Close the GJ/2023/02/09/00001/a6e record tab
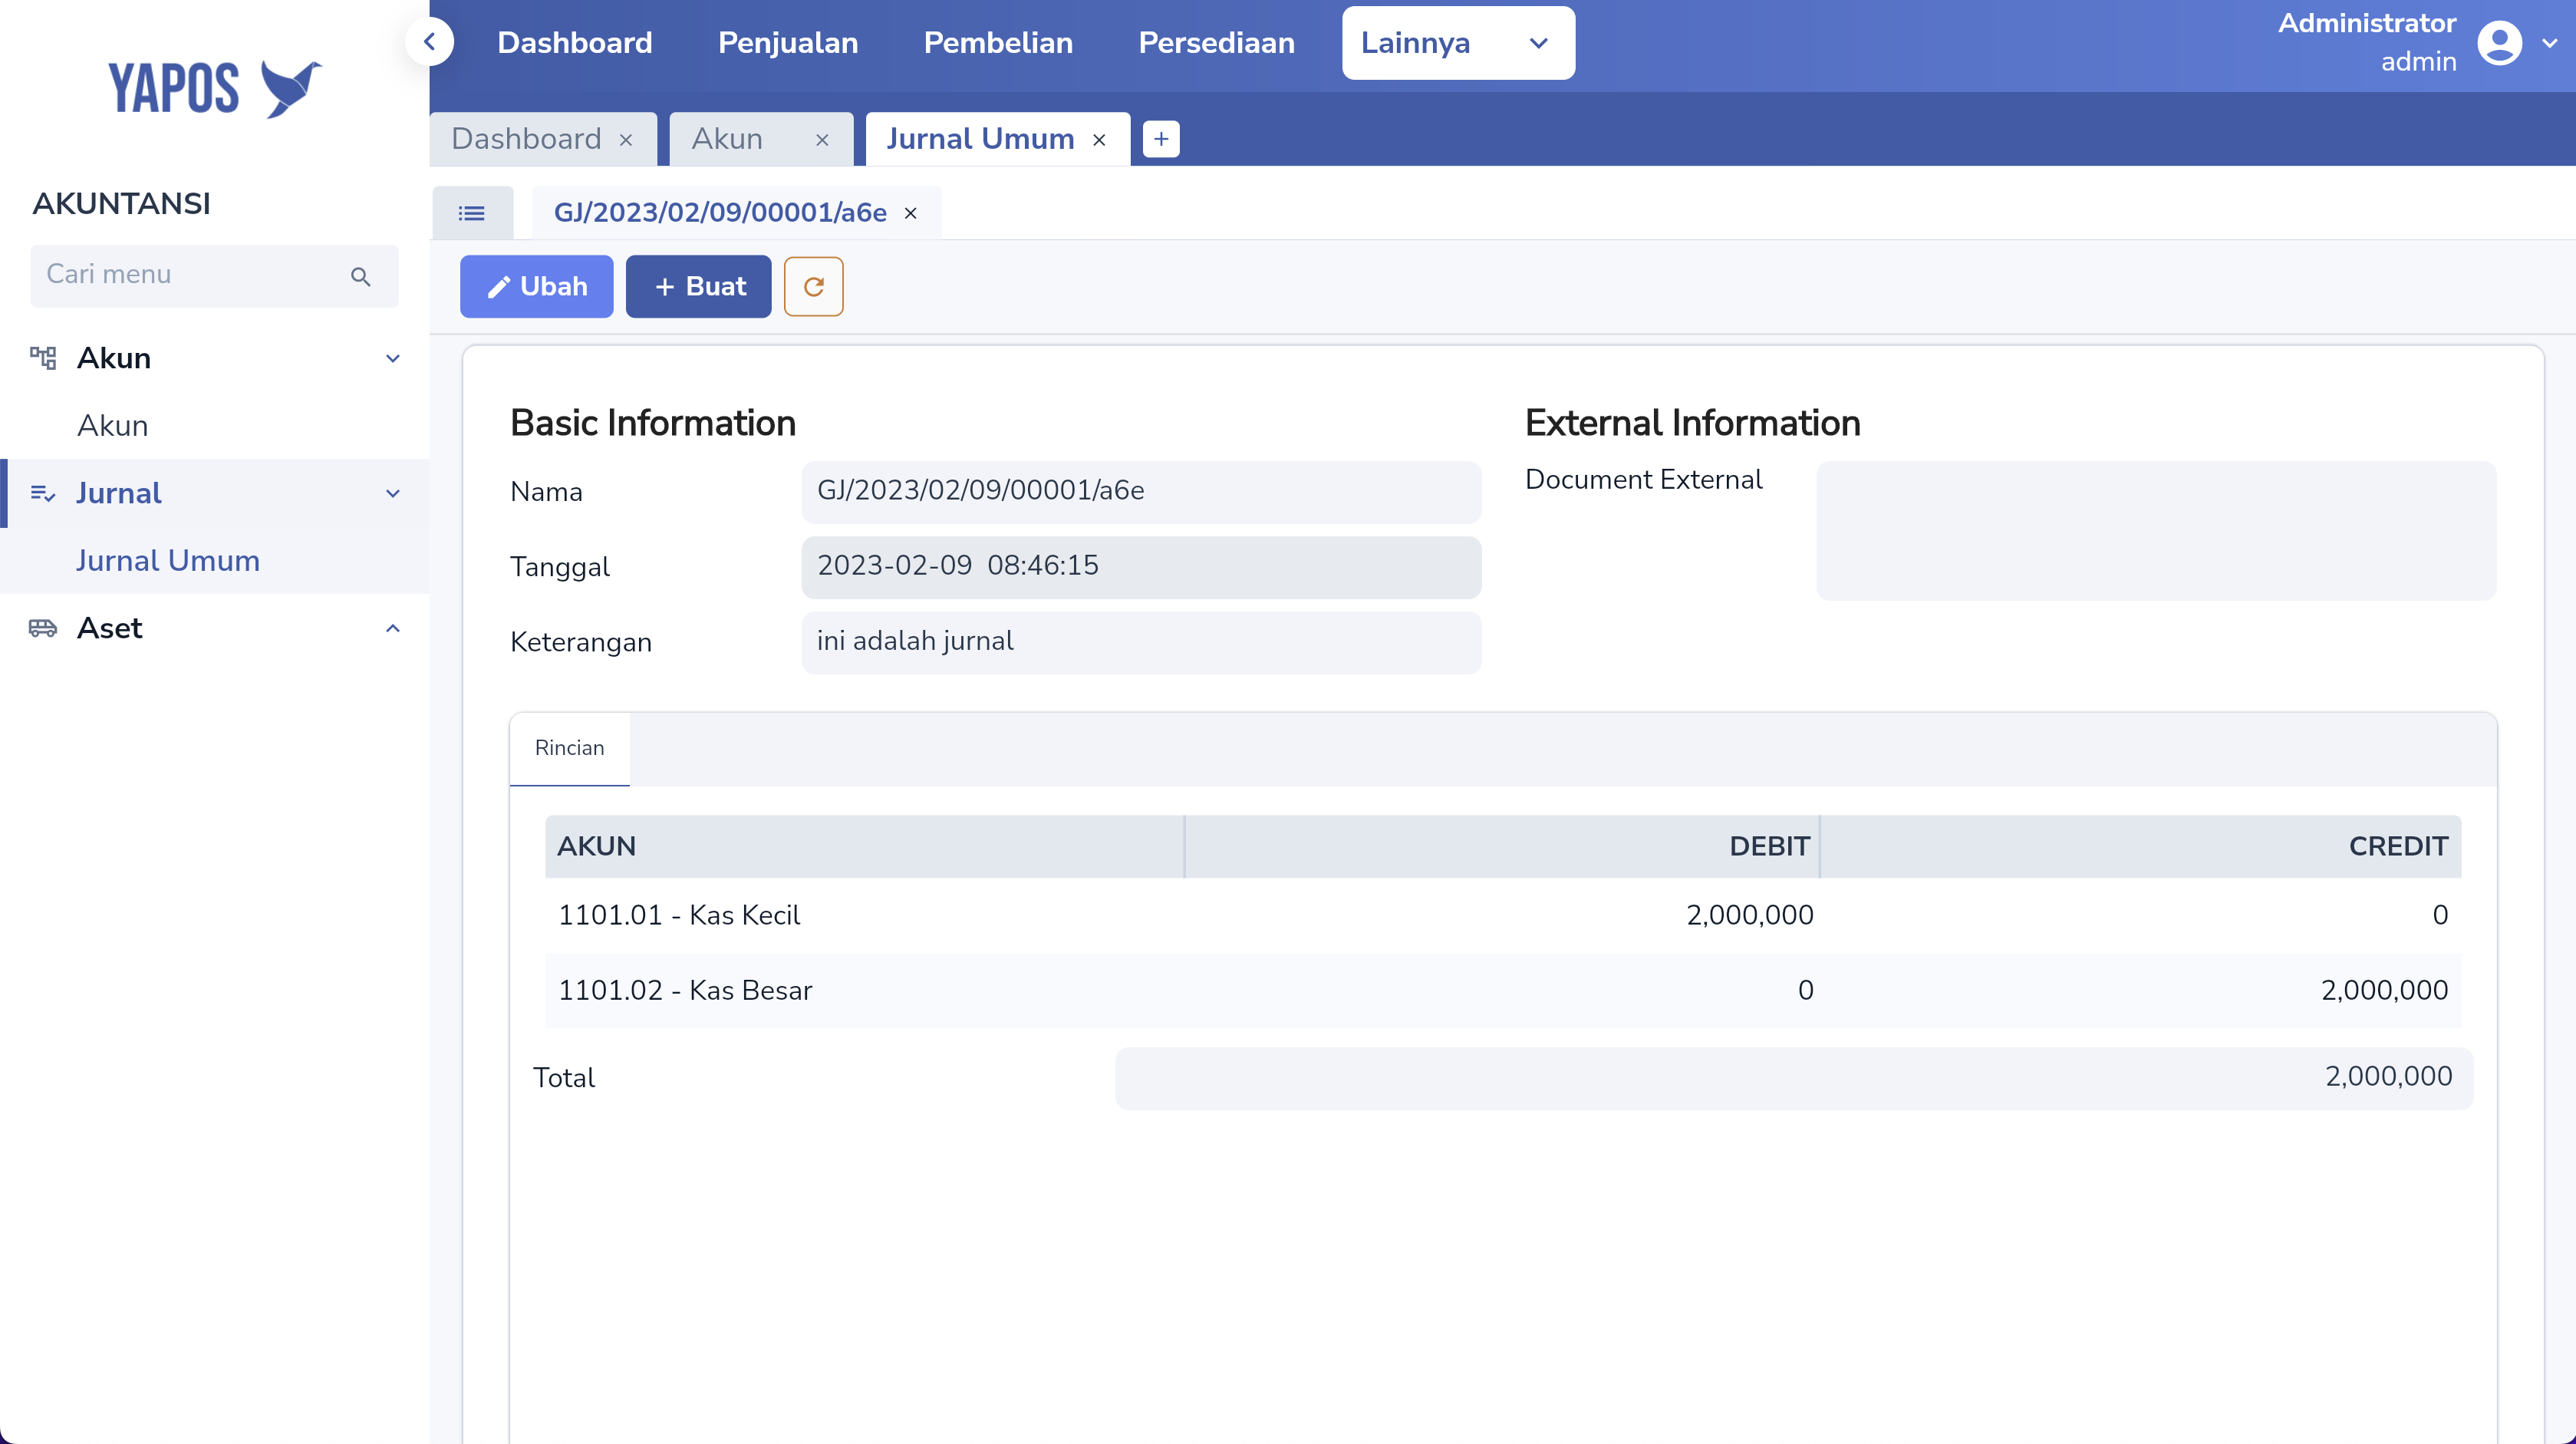 coord(911,214)
